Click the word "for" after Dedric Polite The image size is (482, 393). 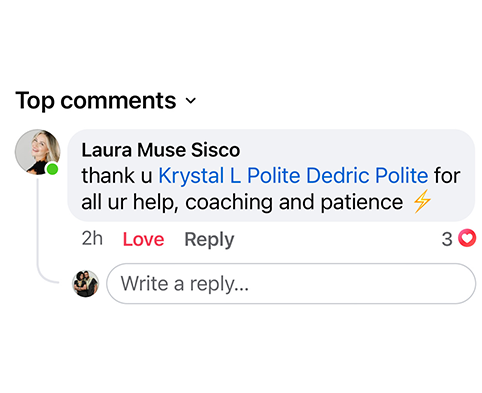[x=447, y=176]
